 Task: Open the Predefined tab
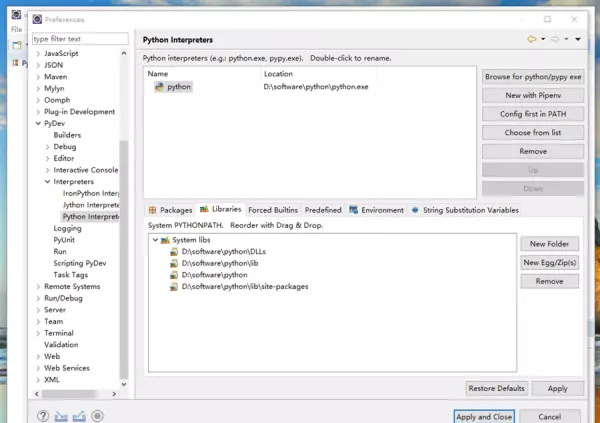coord(323,210)
